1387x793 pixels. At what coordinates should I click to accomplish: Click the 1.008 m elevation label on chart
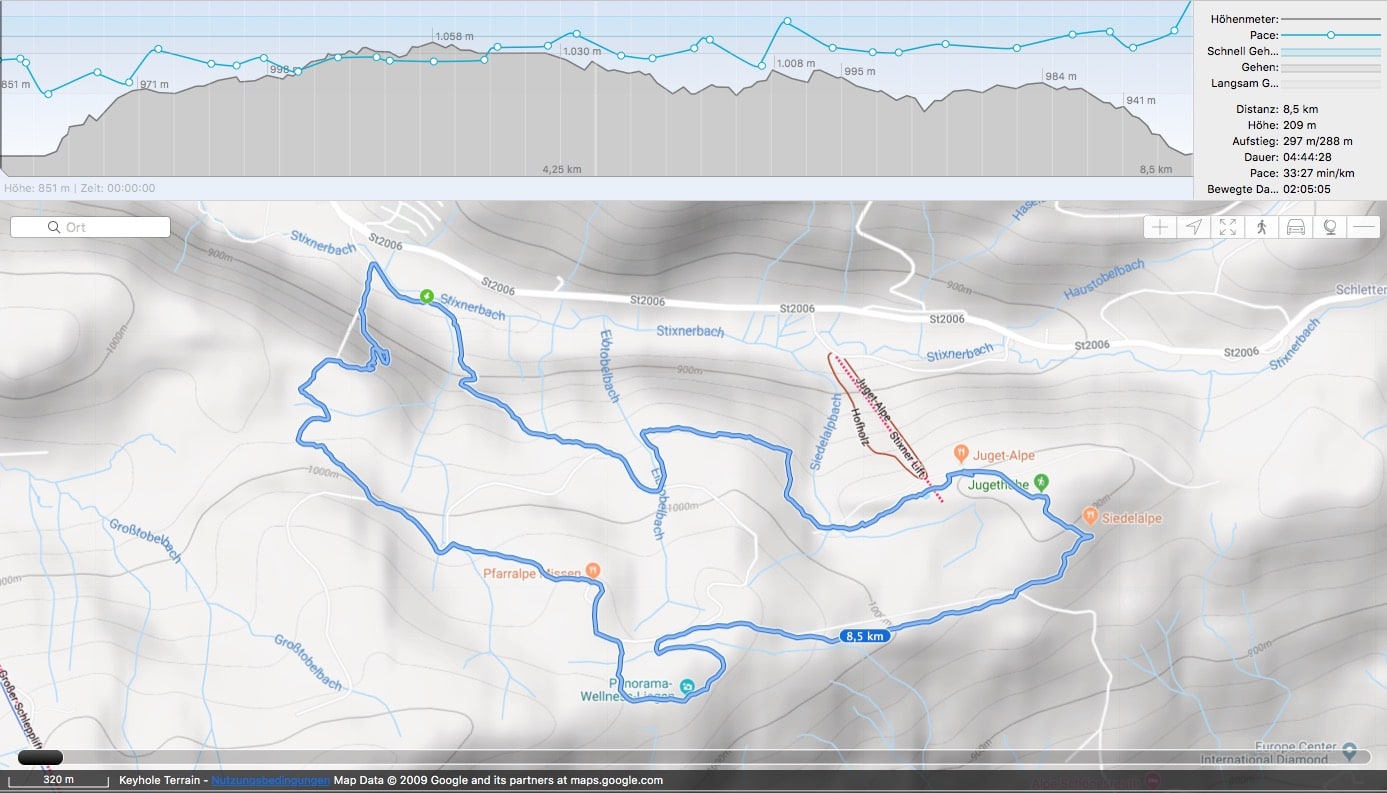pyautogui.click(x=796, y=63)
